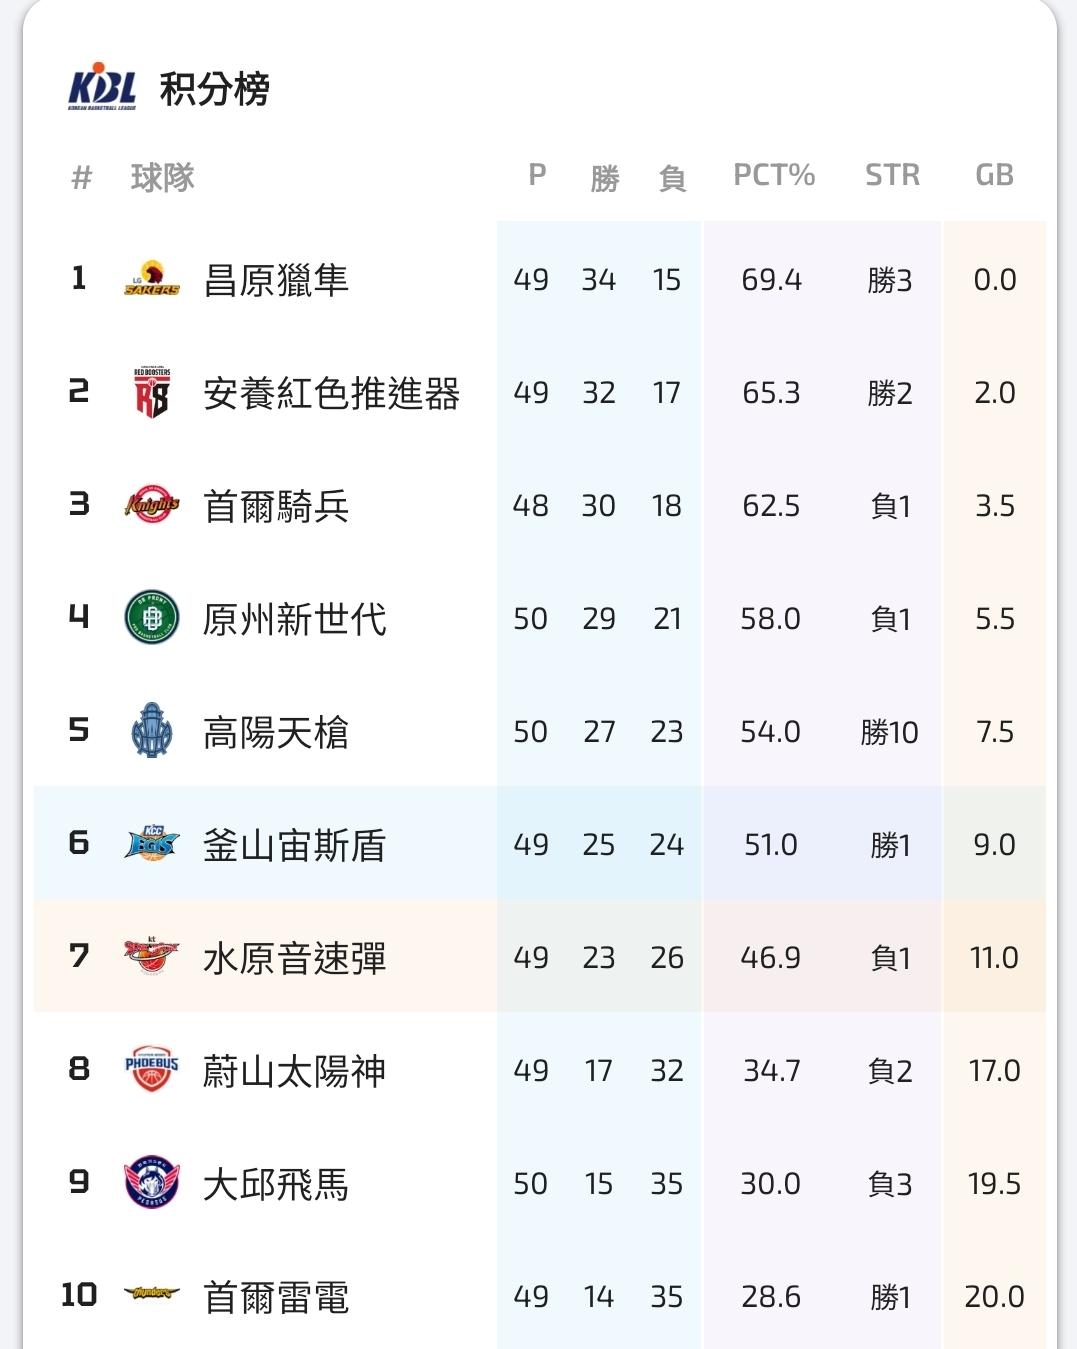Click the Ulsan Phoebus team logo

152,1070
